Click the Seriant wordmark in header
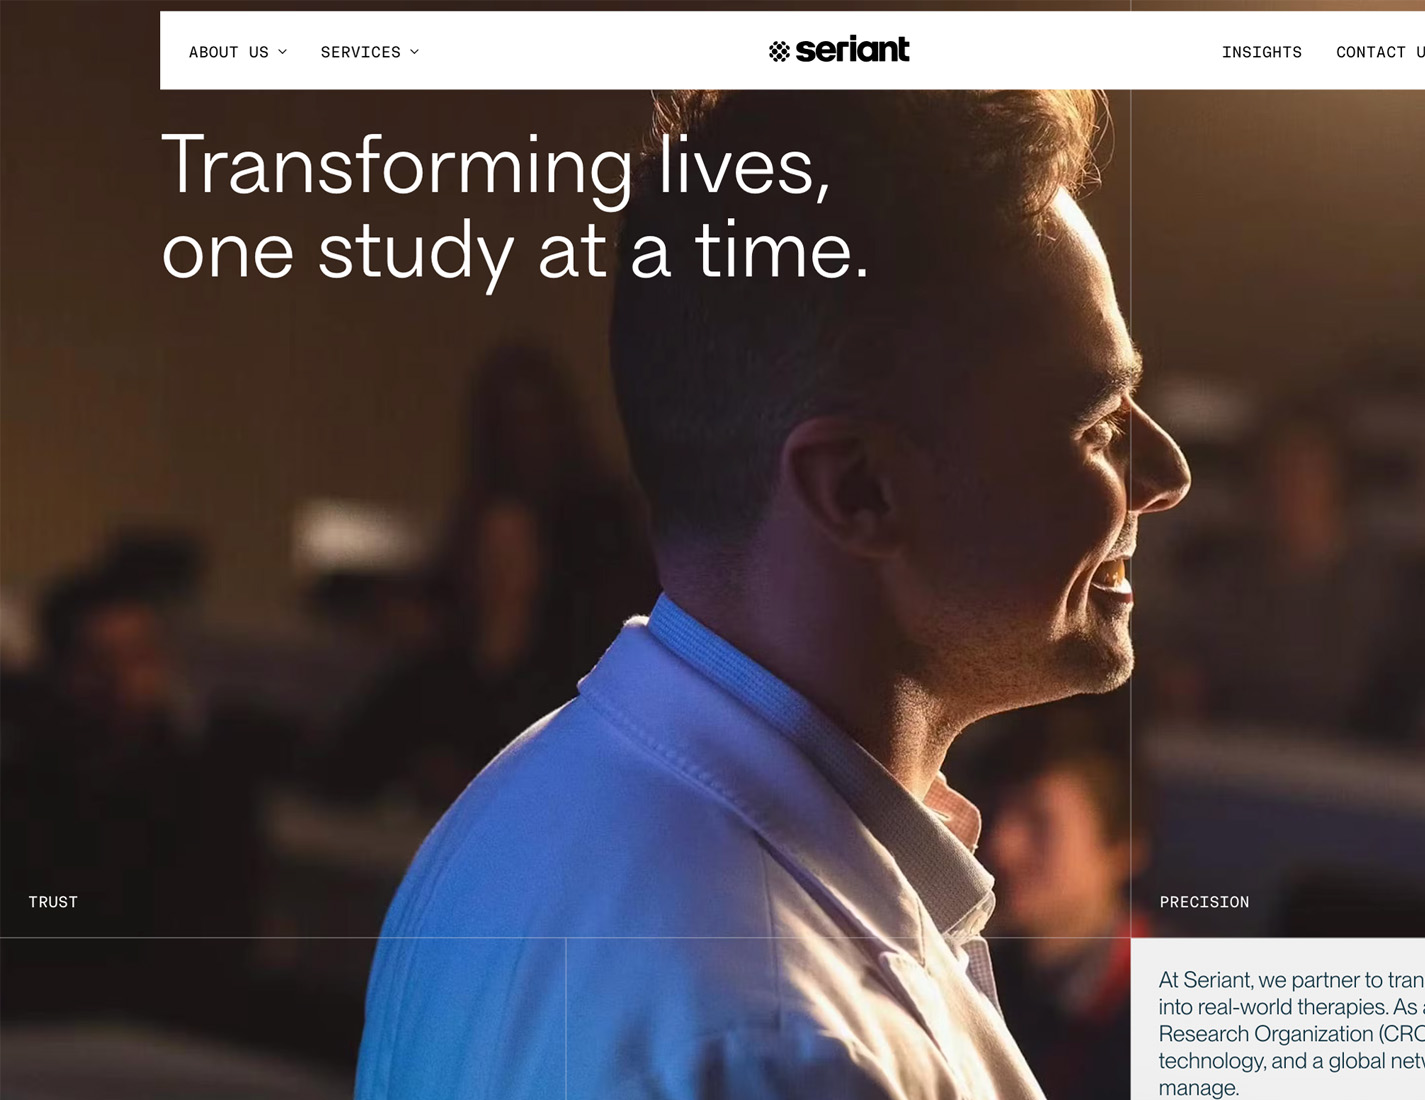 click(x=852, y=49)
